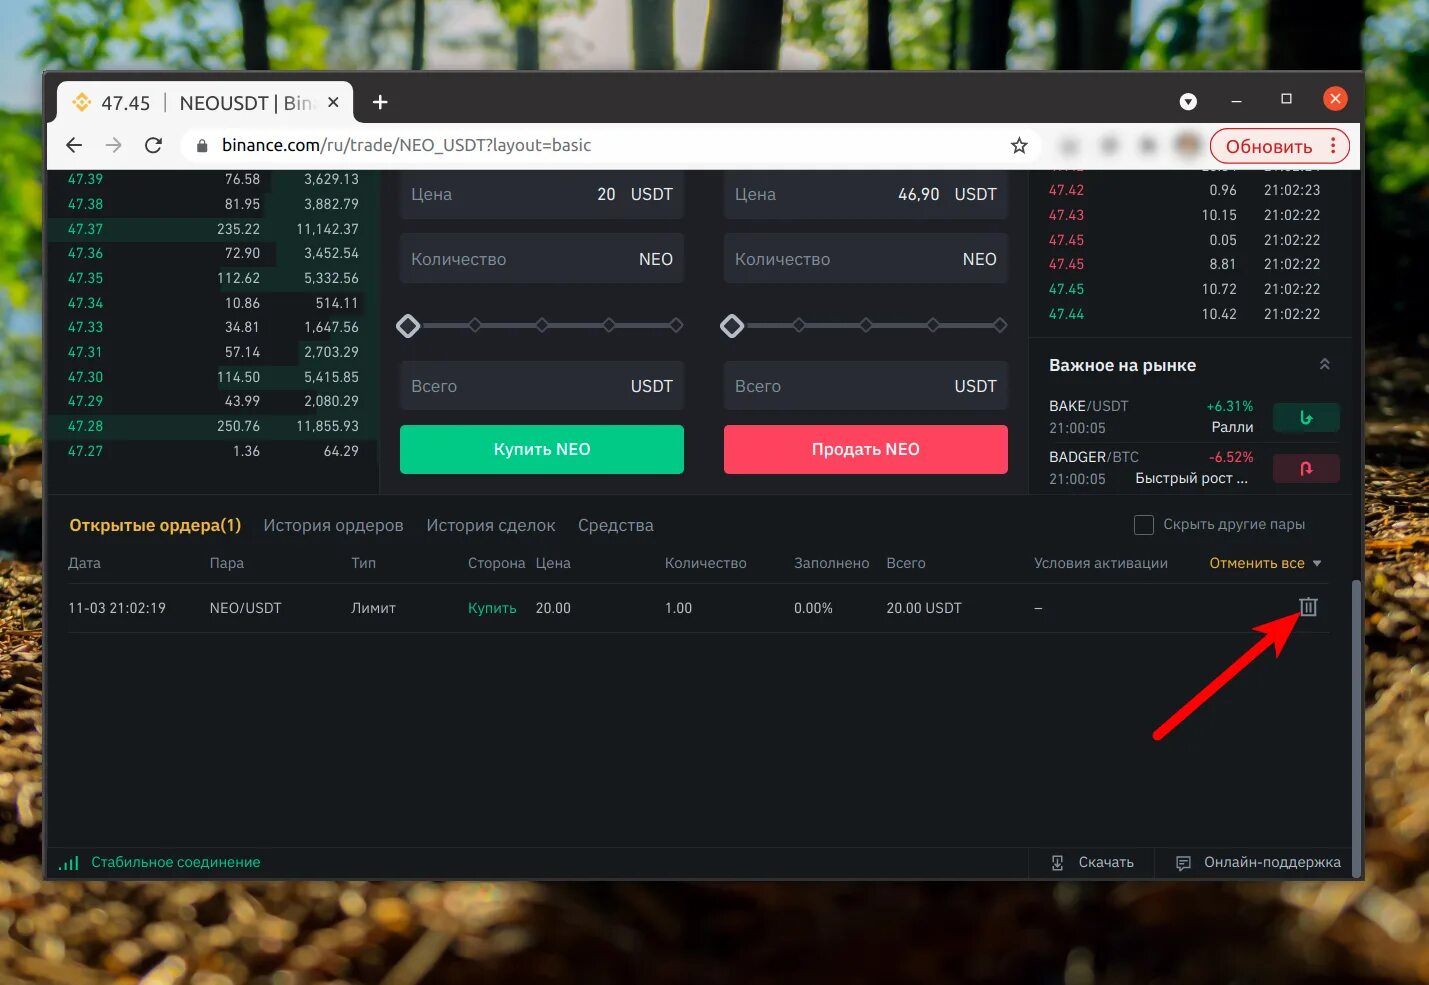
Task: Open the Средства tab
Action: (x=615, y=525)
